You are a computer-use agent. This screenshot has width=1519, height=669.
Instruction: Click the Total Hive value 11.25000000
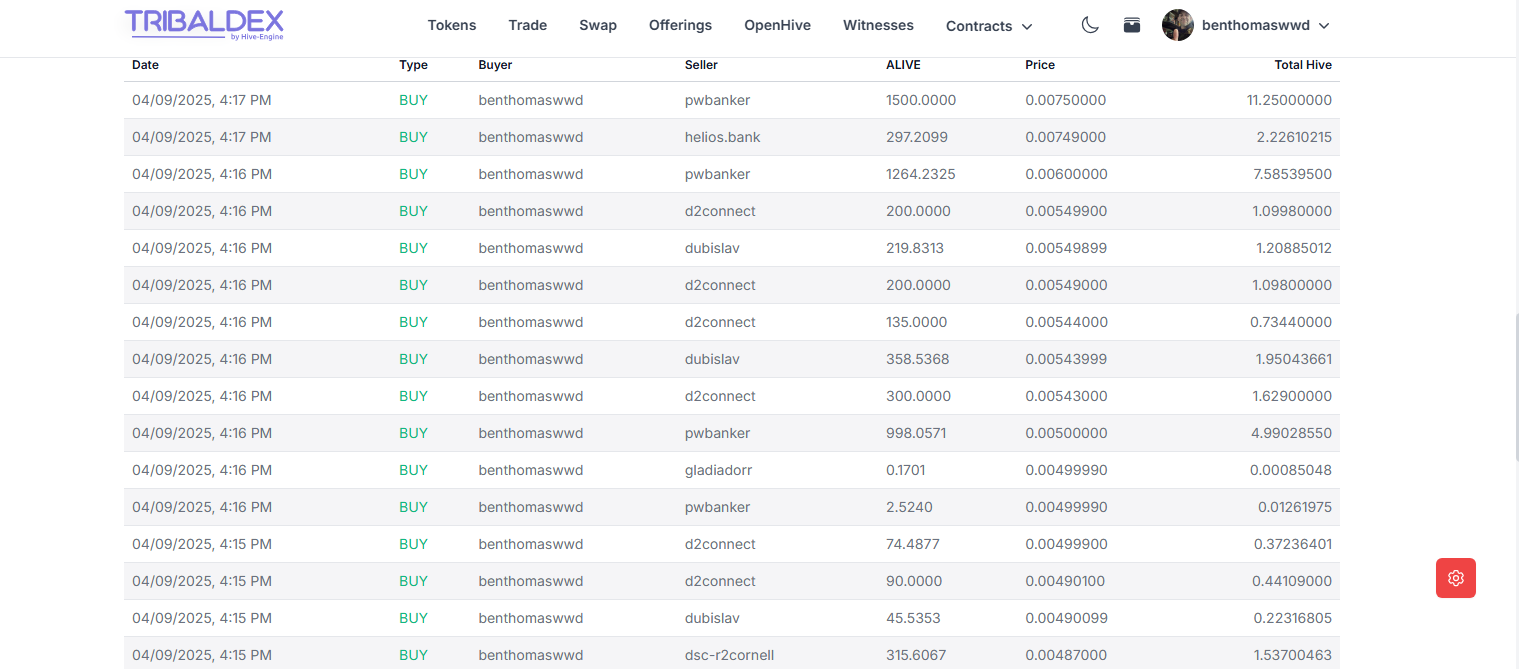point(1289,100)
